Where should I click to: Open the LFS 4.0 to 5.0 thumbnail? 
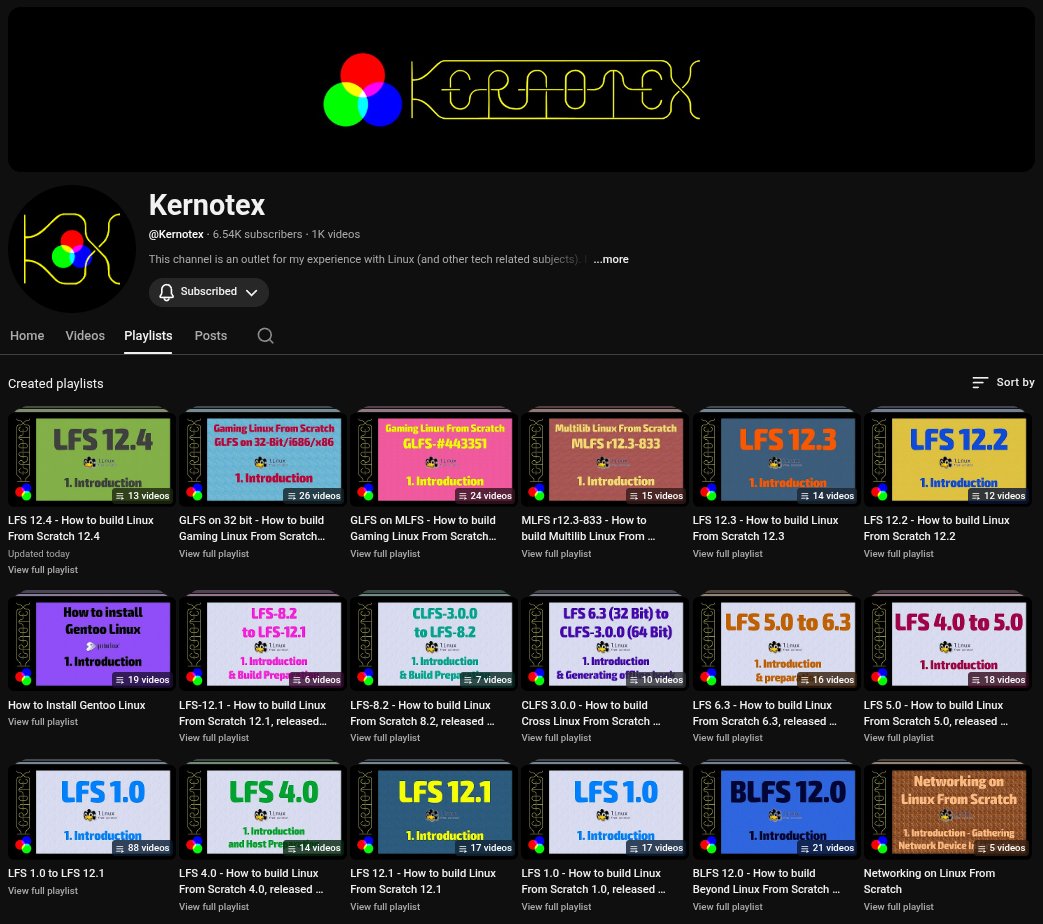click(947, 643)
